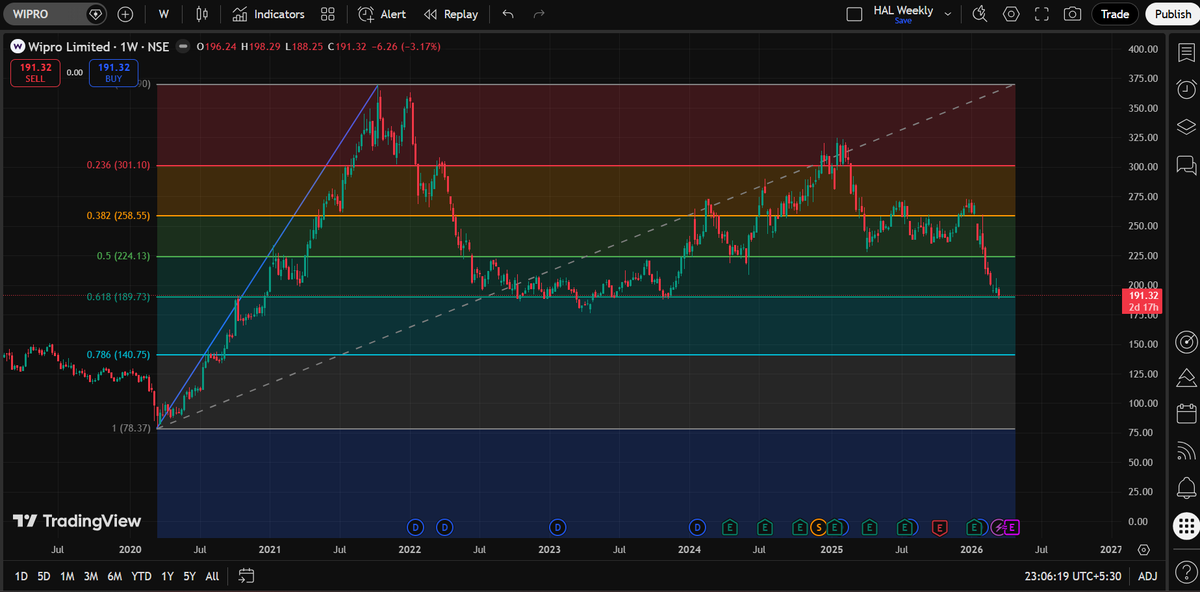Viewport: 1200px width, 592px height.
Task: Open the Object tree layers panel
Action: click(1186, 127)
